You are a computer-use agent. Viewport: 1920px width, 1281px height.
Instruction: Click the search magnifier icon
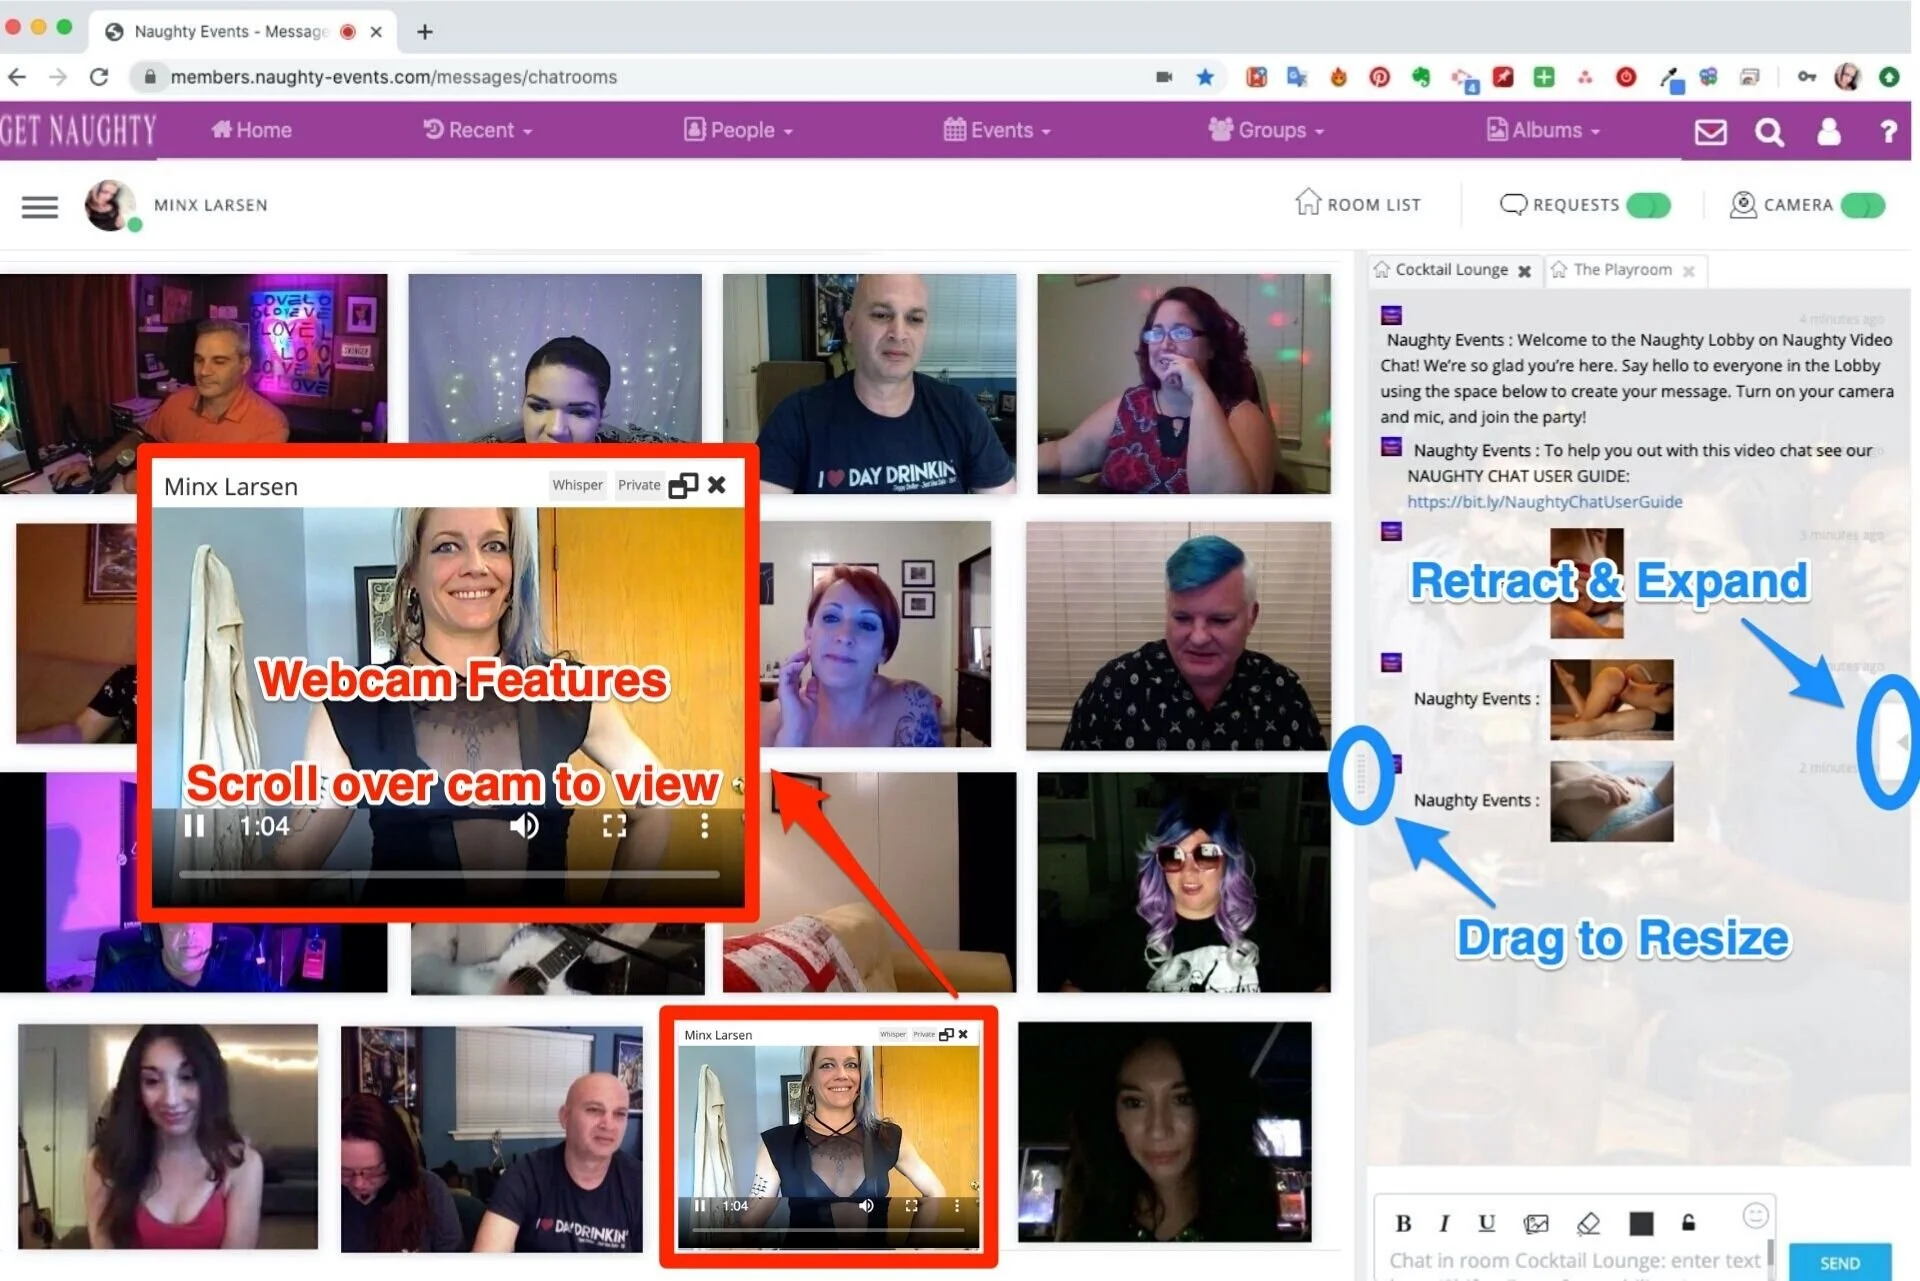point(1769,131)
